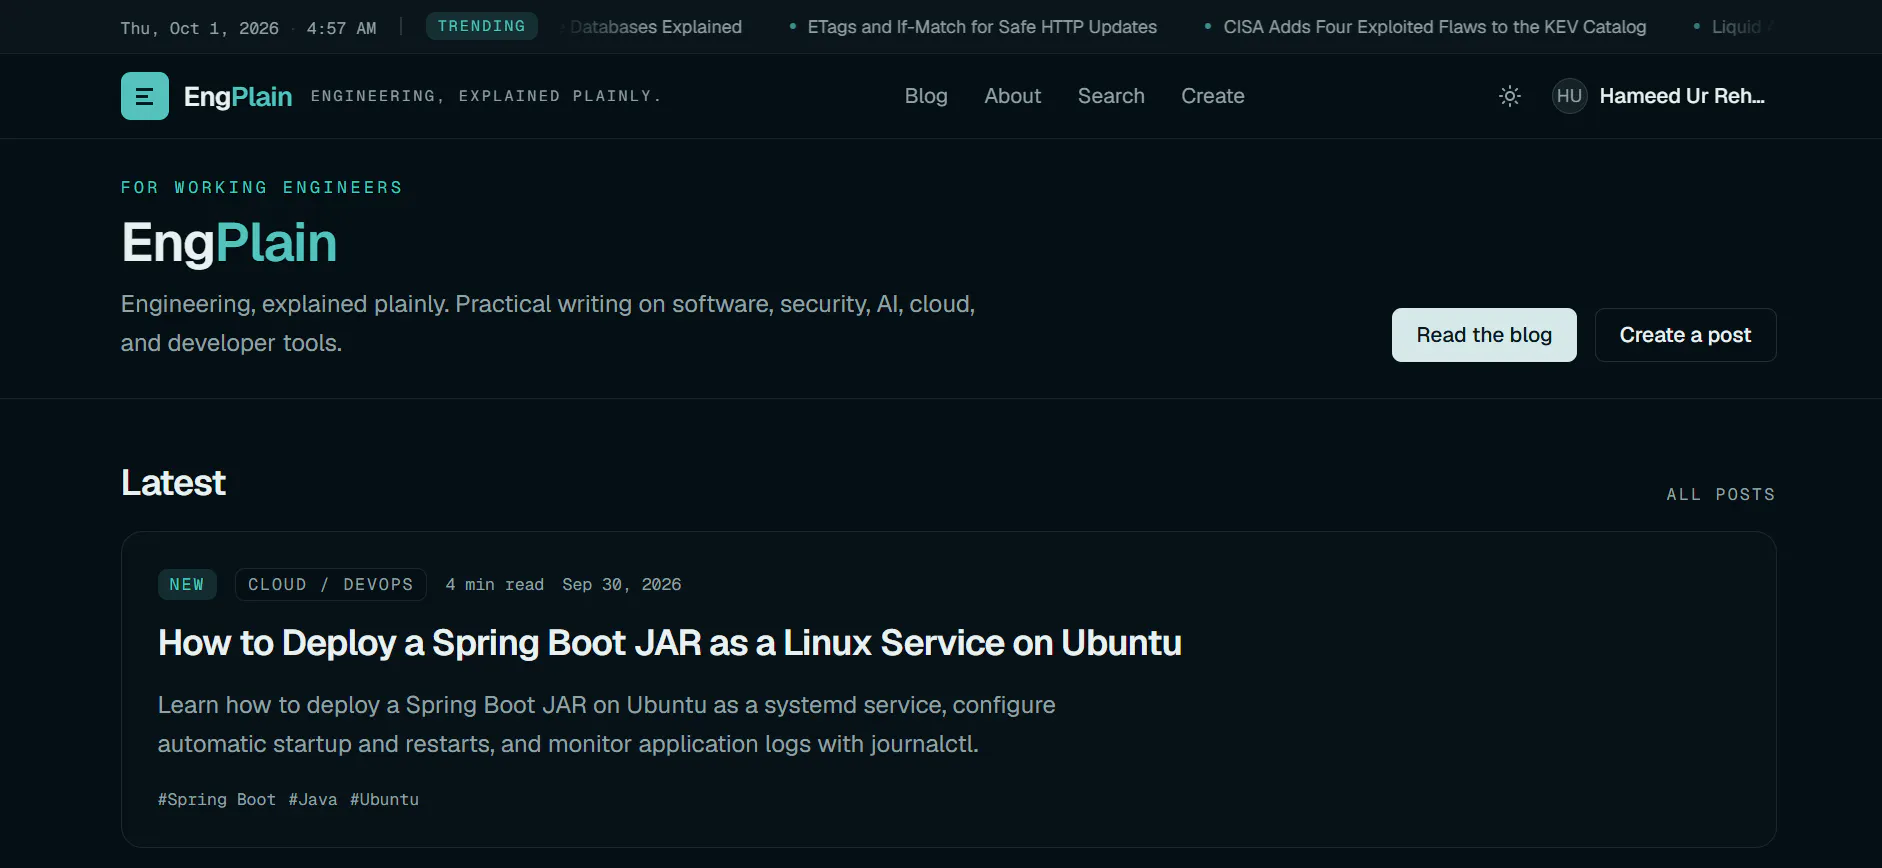Open trending Databases Explained article
This screenshot has height=868, width=1882.
656,27
